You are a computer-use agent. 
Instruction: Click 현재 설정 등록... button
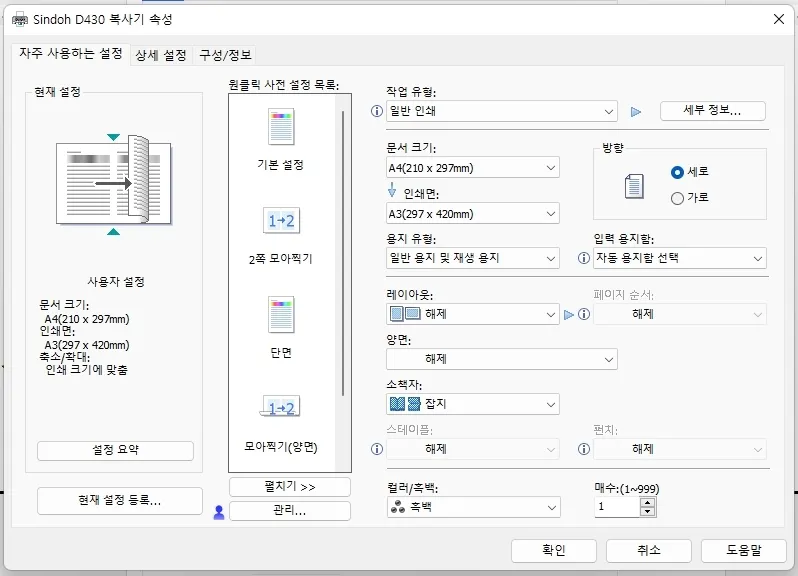(120, 501)
